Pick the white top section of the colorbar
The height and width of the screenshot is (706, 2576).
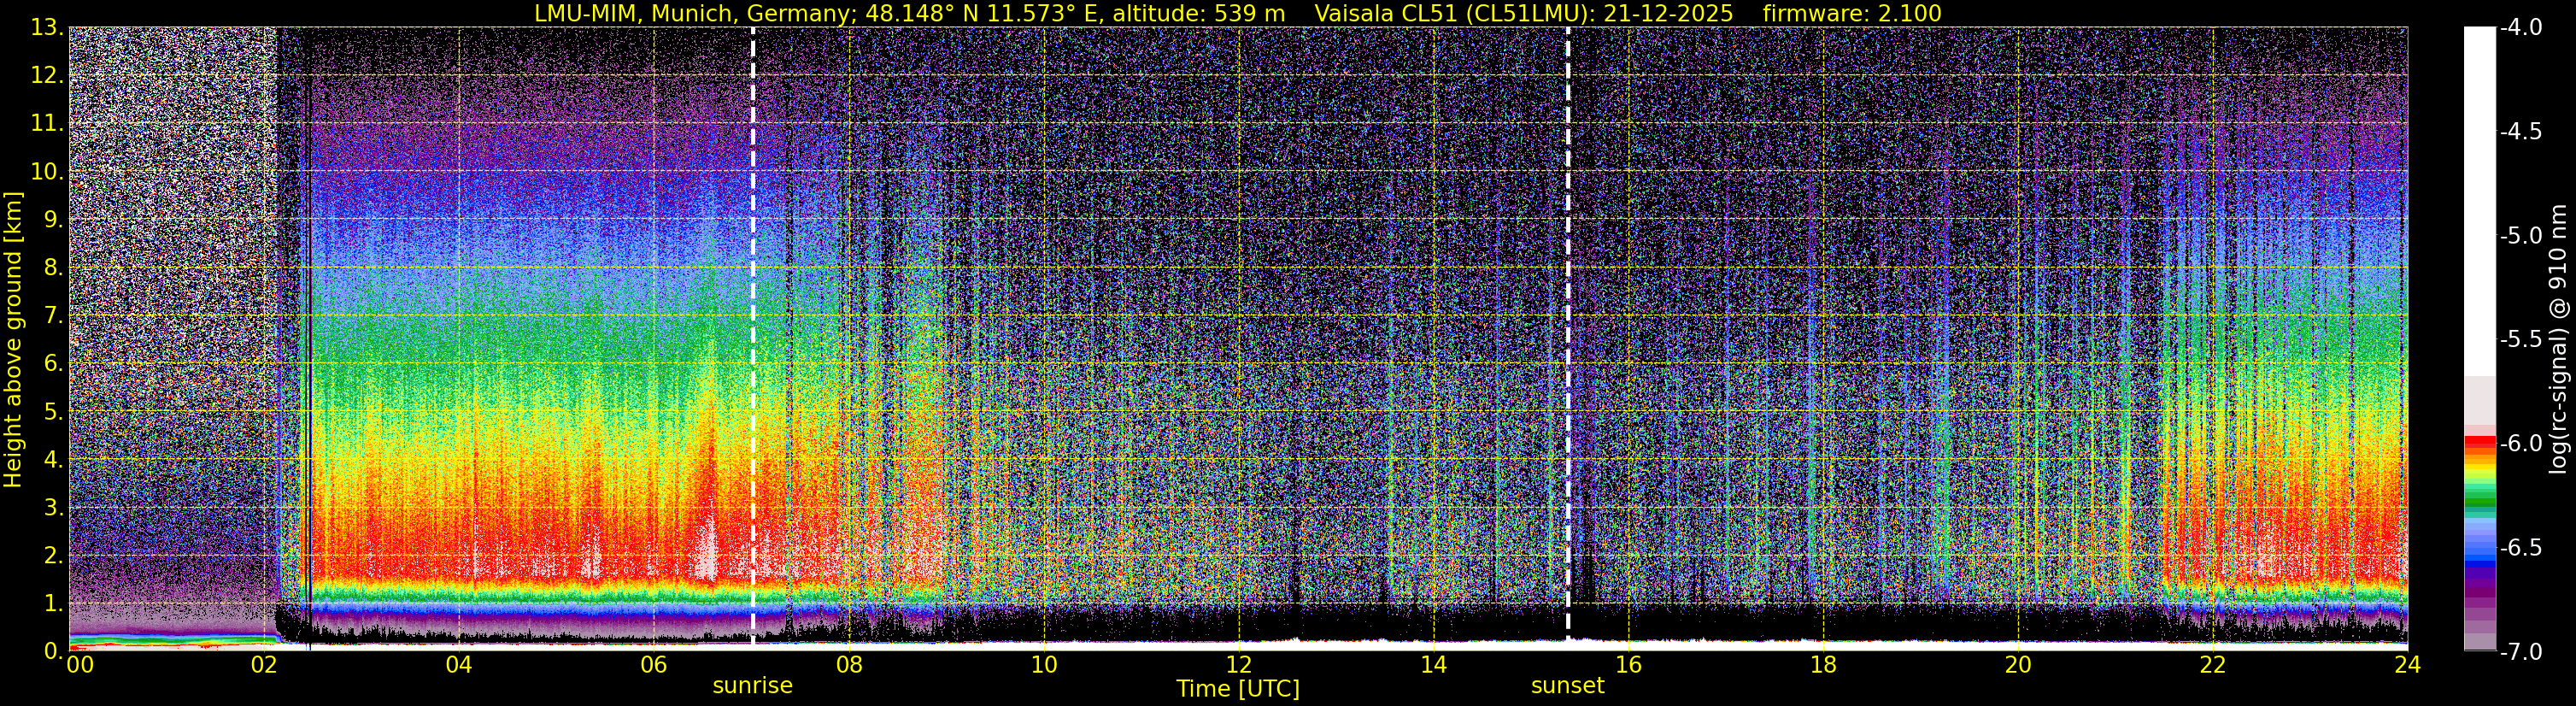coord(2479,200)
